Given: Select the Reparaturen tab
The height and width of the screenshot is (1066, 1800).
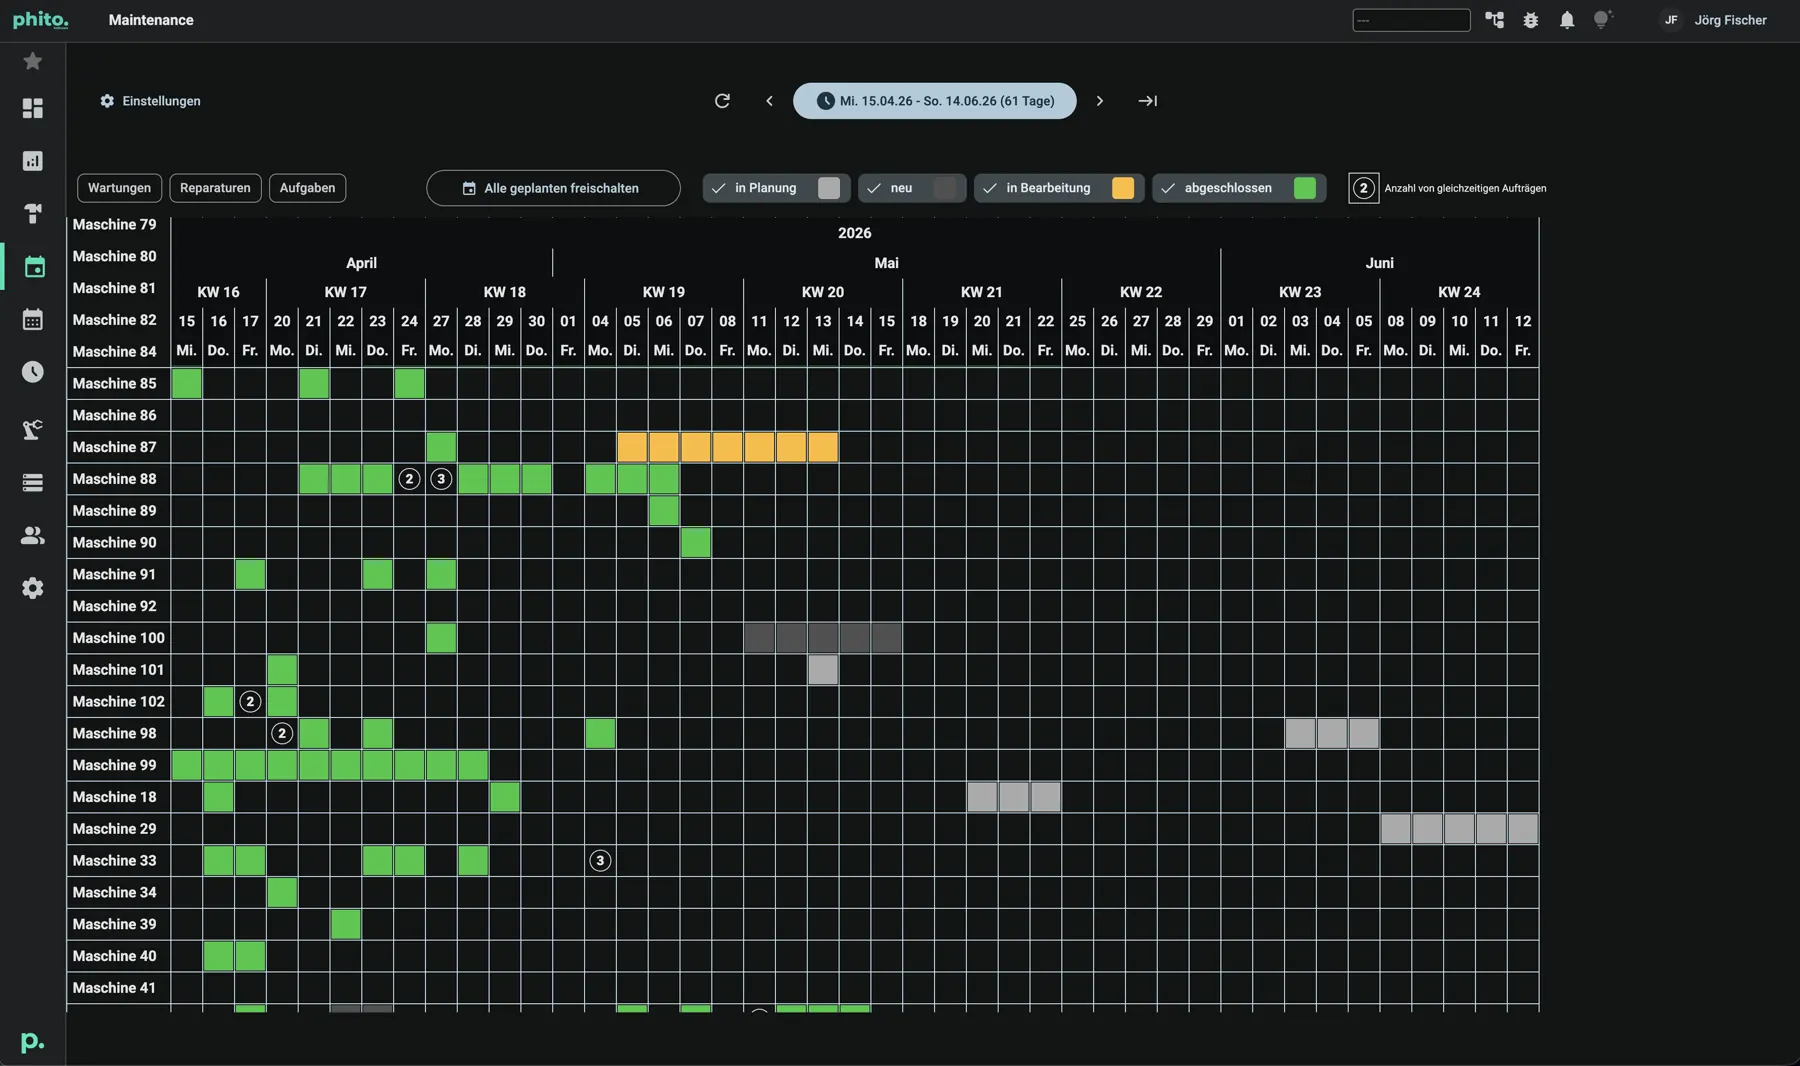Looking at the screenshot, I should pos(215,188).
